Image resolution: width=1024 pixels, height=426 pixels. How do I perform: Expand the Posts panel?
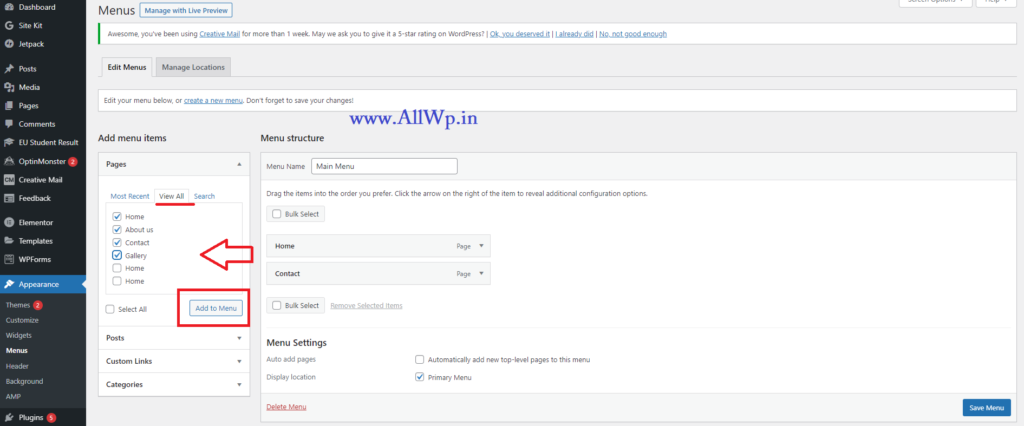174,338
